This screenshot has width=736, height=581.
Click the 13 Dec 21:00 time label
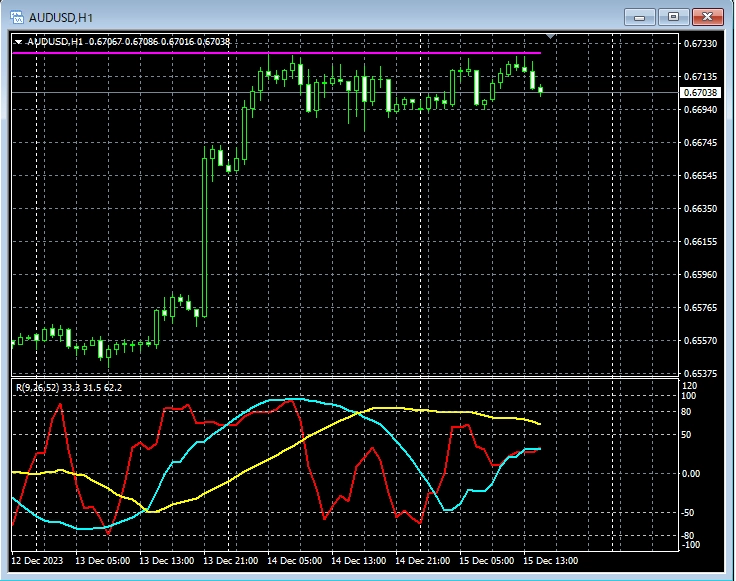(x=233, y=561)
